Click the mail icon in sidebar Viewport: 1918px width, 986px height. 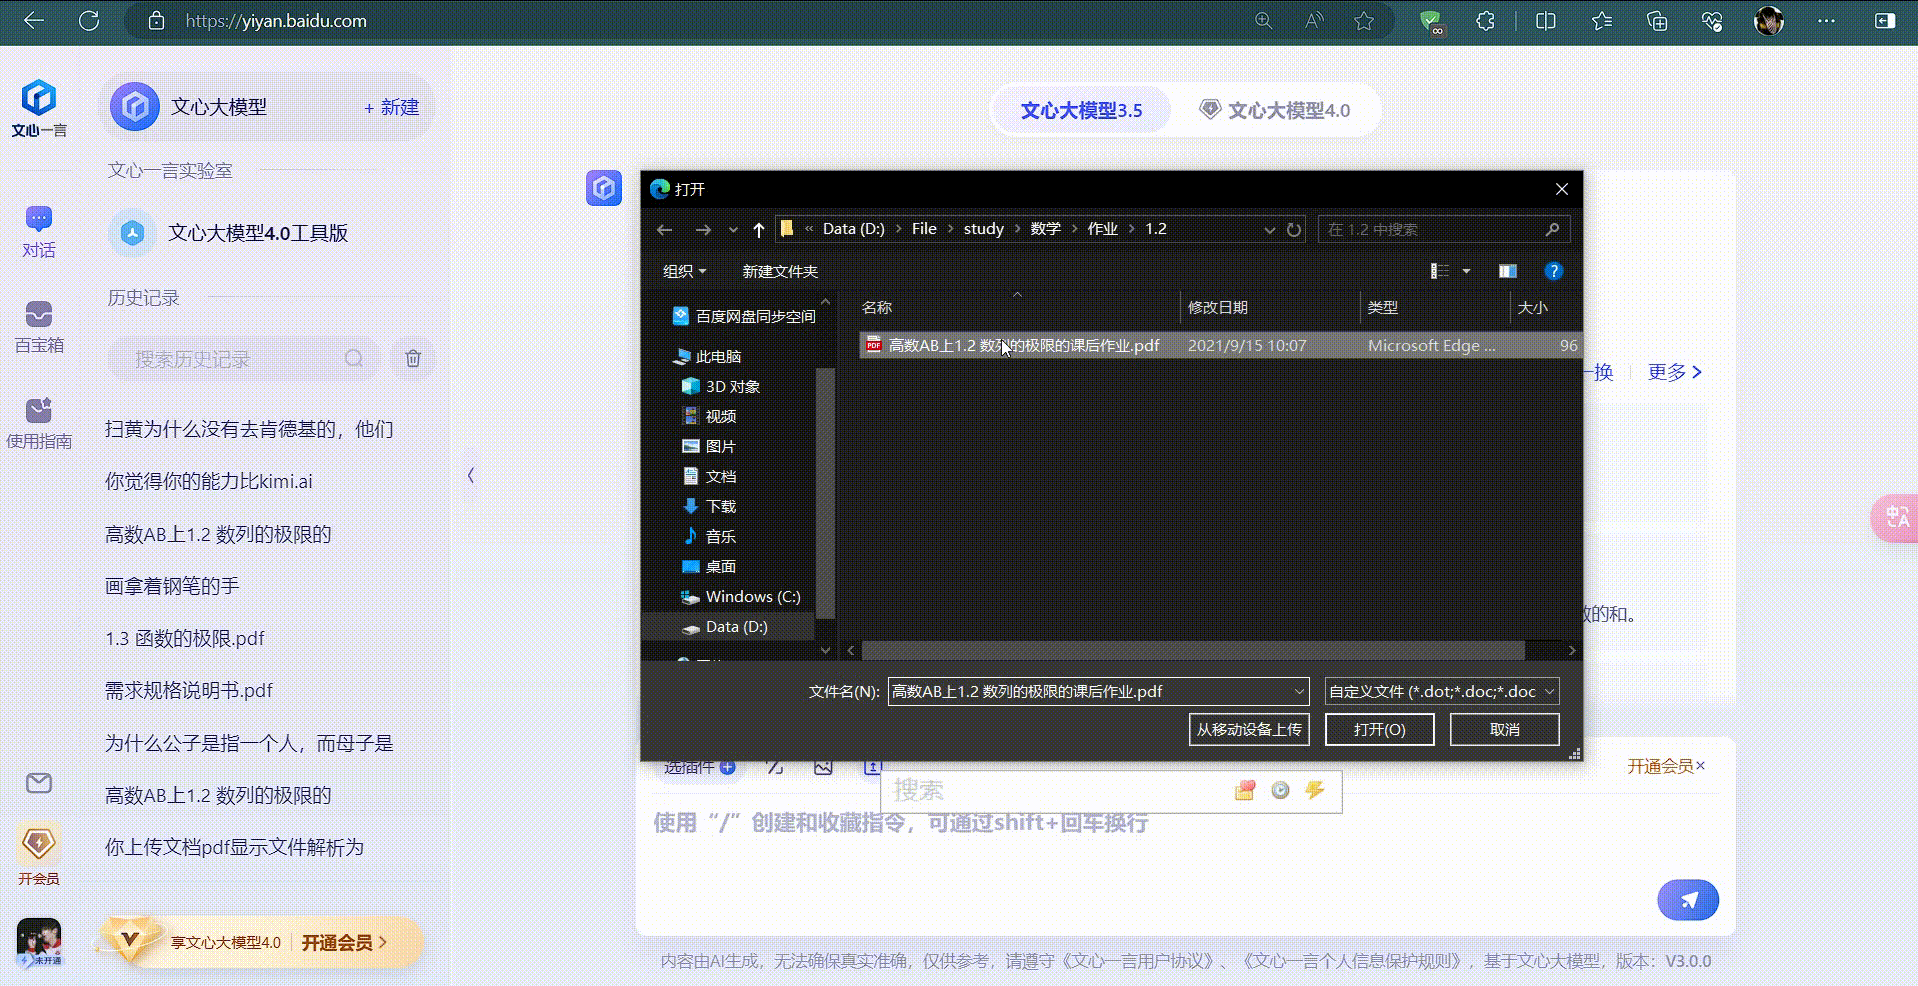pyautogui.click(x=39, y=783)
